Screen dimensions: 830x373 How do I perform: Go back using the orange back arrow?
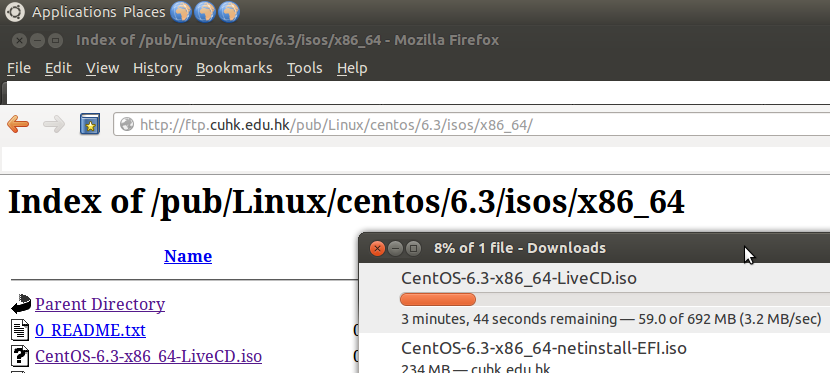[18, 125]
